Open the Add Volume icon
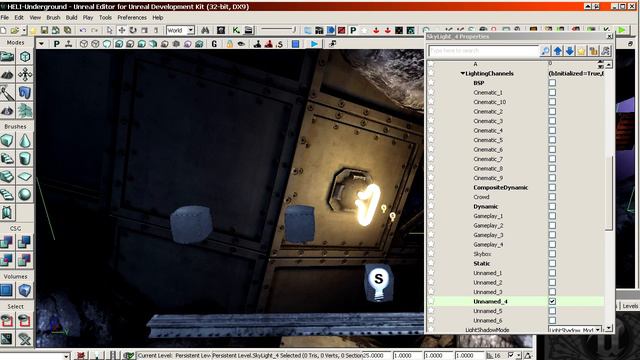This screenshot has height=360, width=640. [25, 291]
